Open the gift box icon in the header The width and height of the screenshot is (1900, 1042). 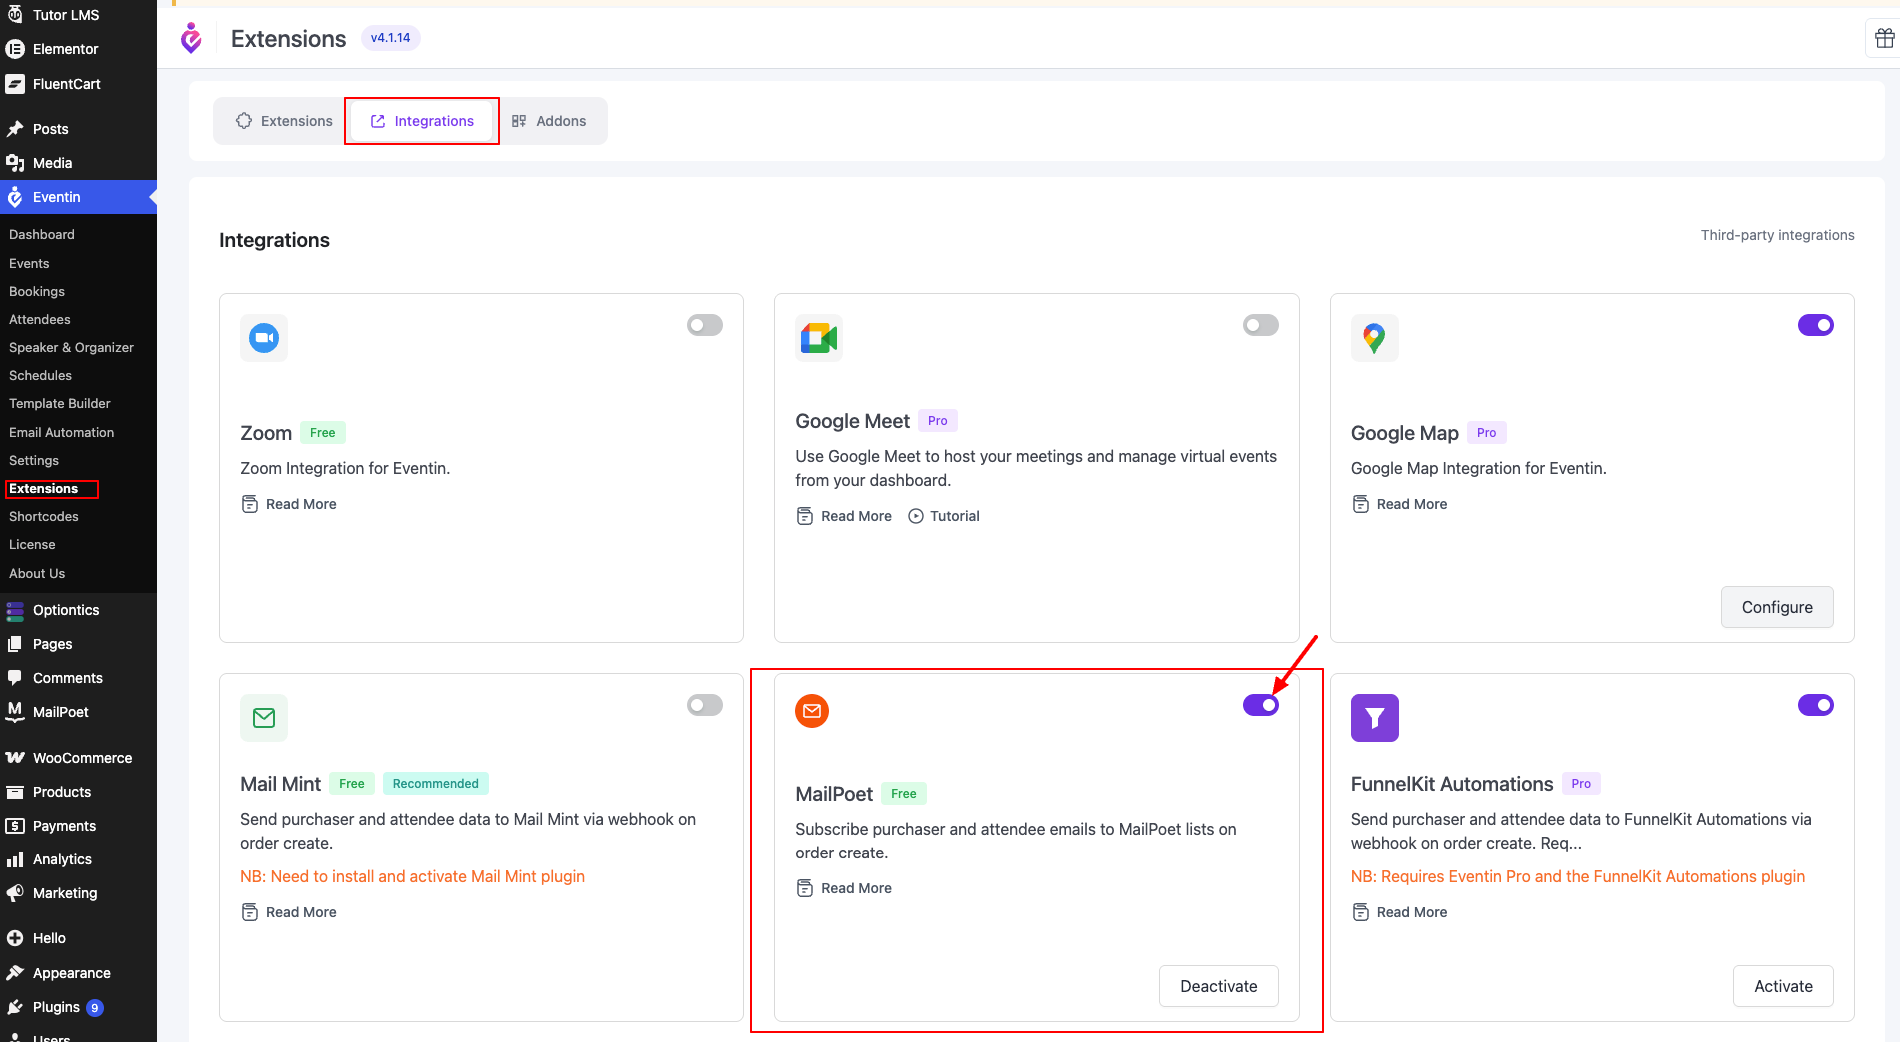click(1884, 38)
